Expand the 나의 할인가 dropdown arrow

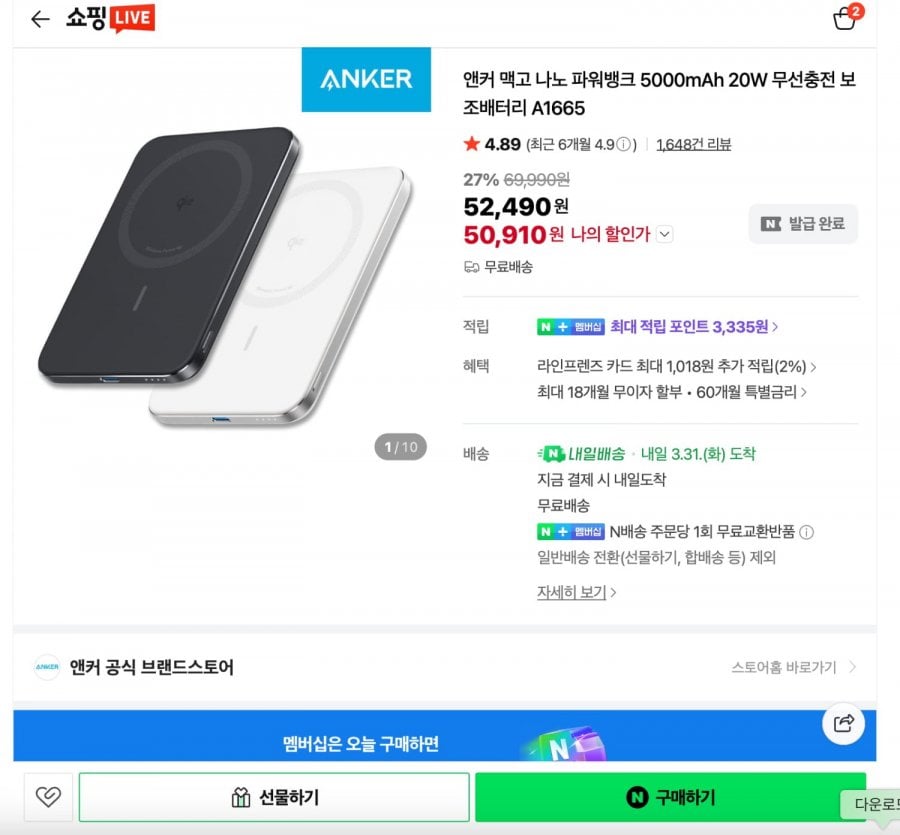(x=665, y=234)
